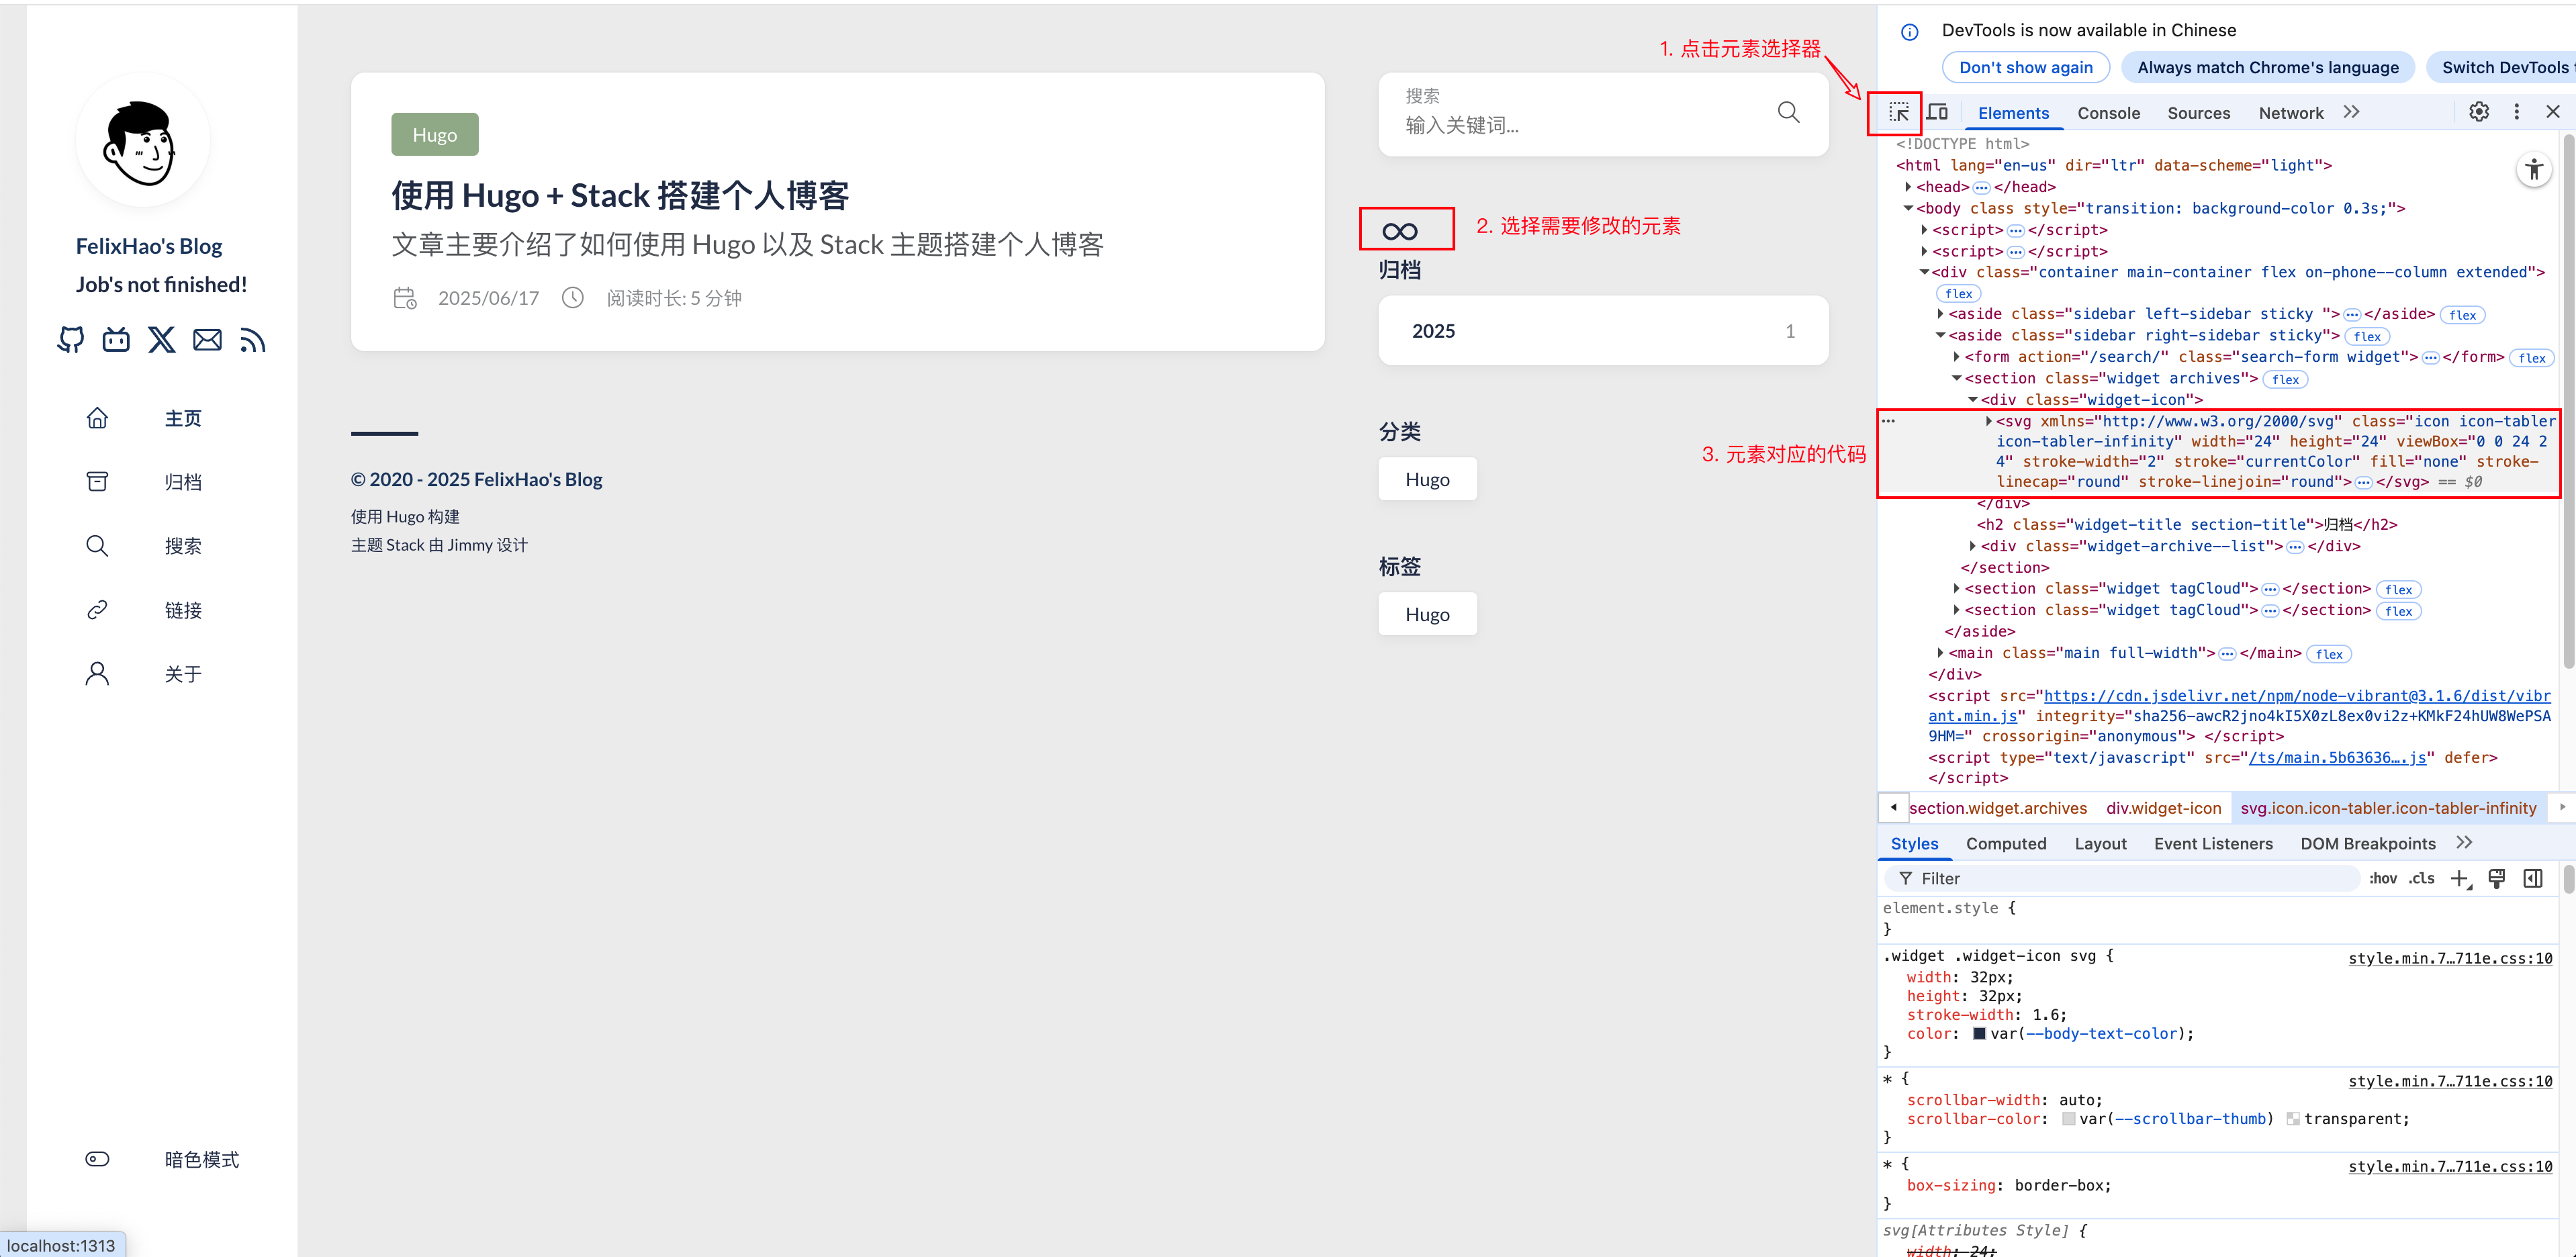Open the 2025 archive entry

[1602, 330]
